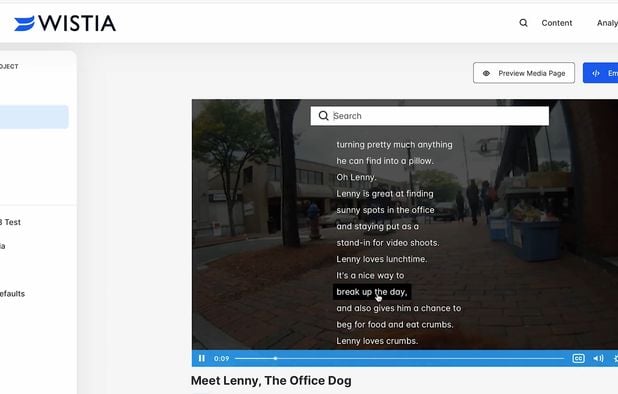
Task: Click the code brackets icon on Embed button
Action: [596, 73]
